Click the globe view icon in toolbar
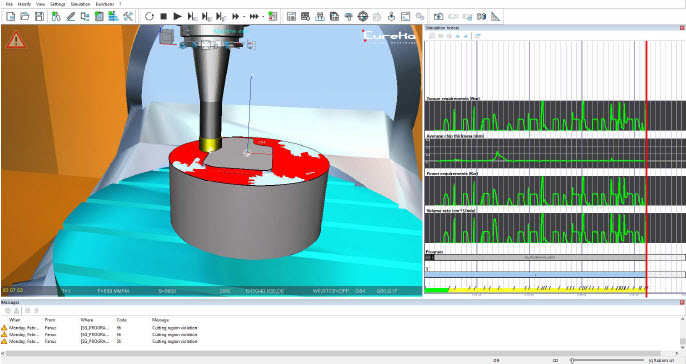Screen dimensions: 686x364 [x=363, y=17]
